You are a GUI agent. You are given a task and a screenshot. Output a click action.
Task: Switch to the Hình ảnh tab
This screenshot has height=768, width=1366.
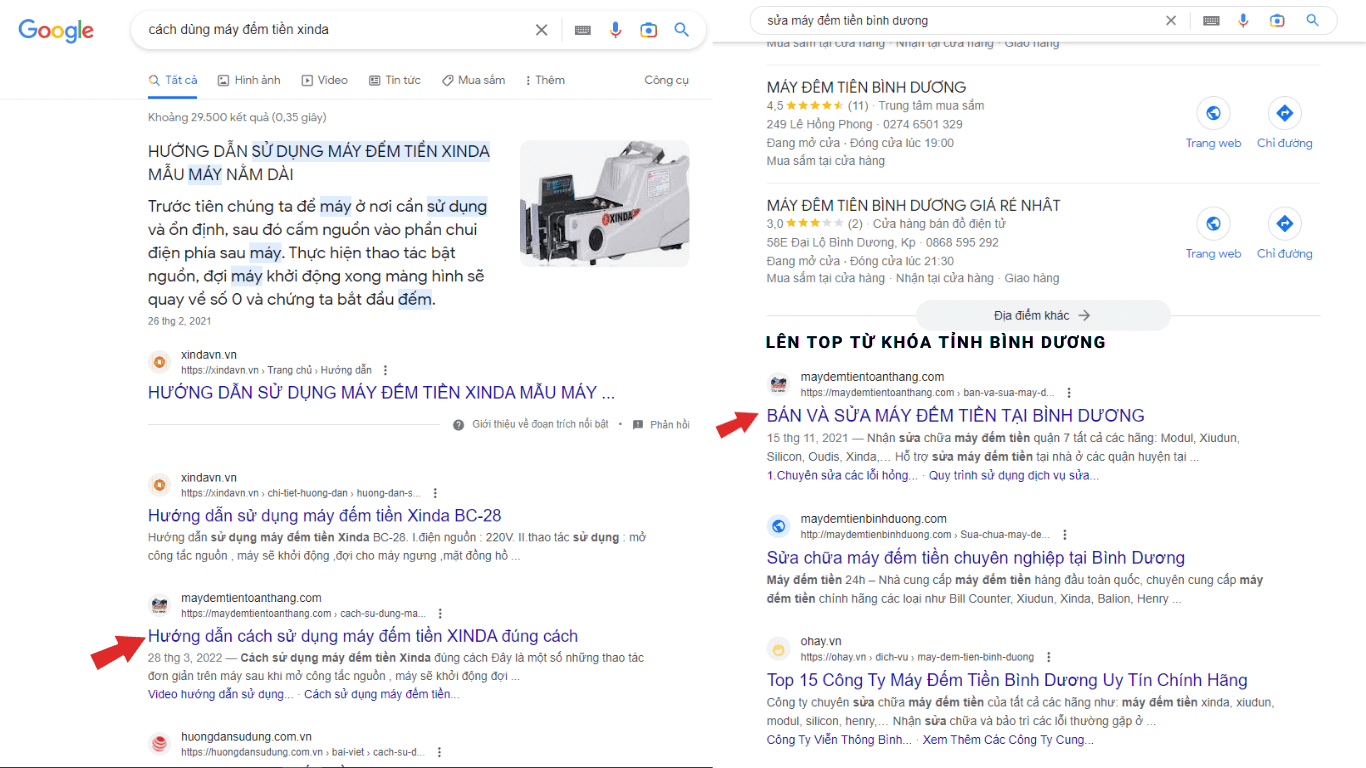[x=249, y=80]
